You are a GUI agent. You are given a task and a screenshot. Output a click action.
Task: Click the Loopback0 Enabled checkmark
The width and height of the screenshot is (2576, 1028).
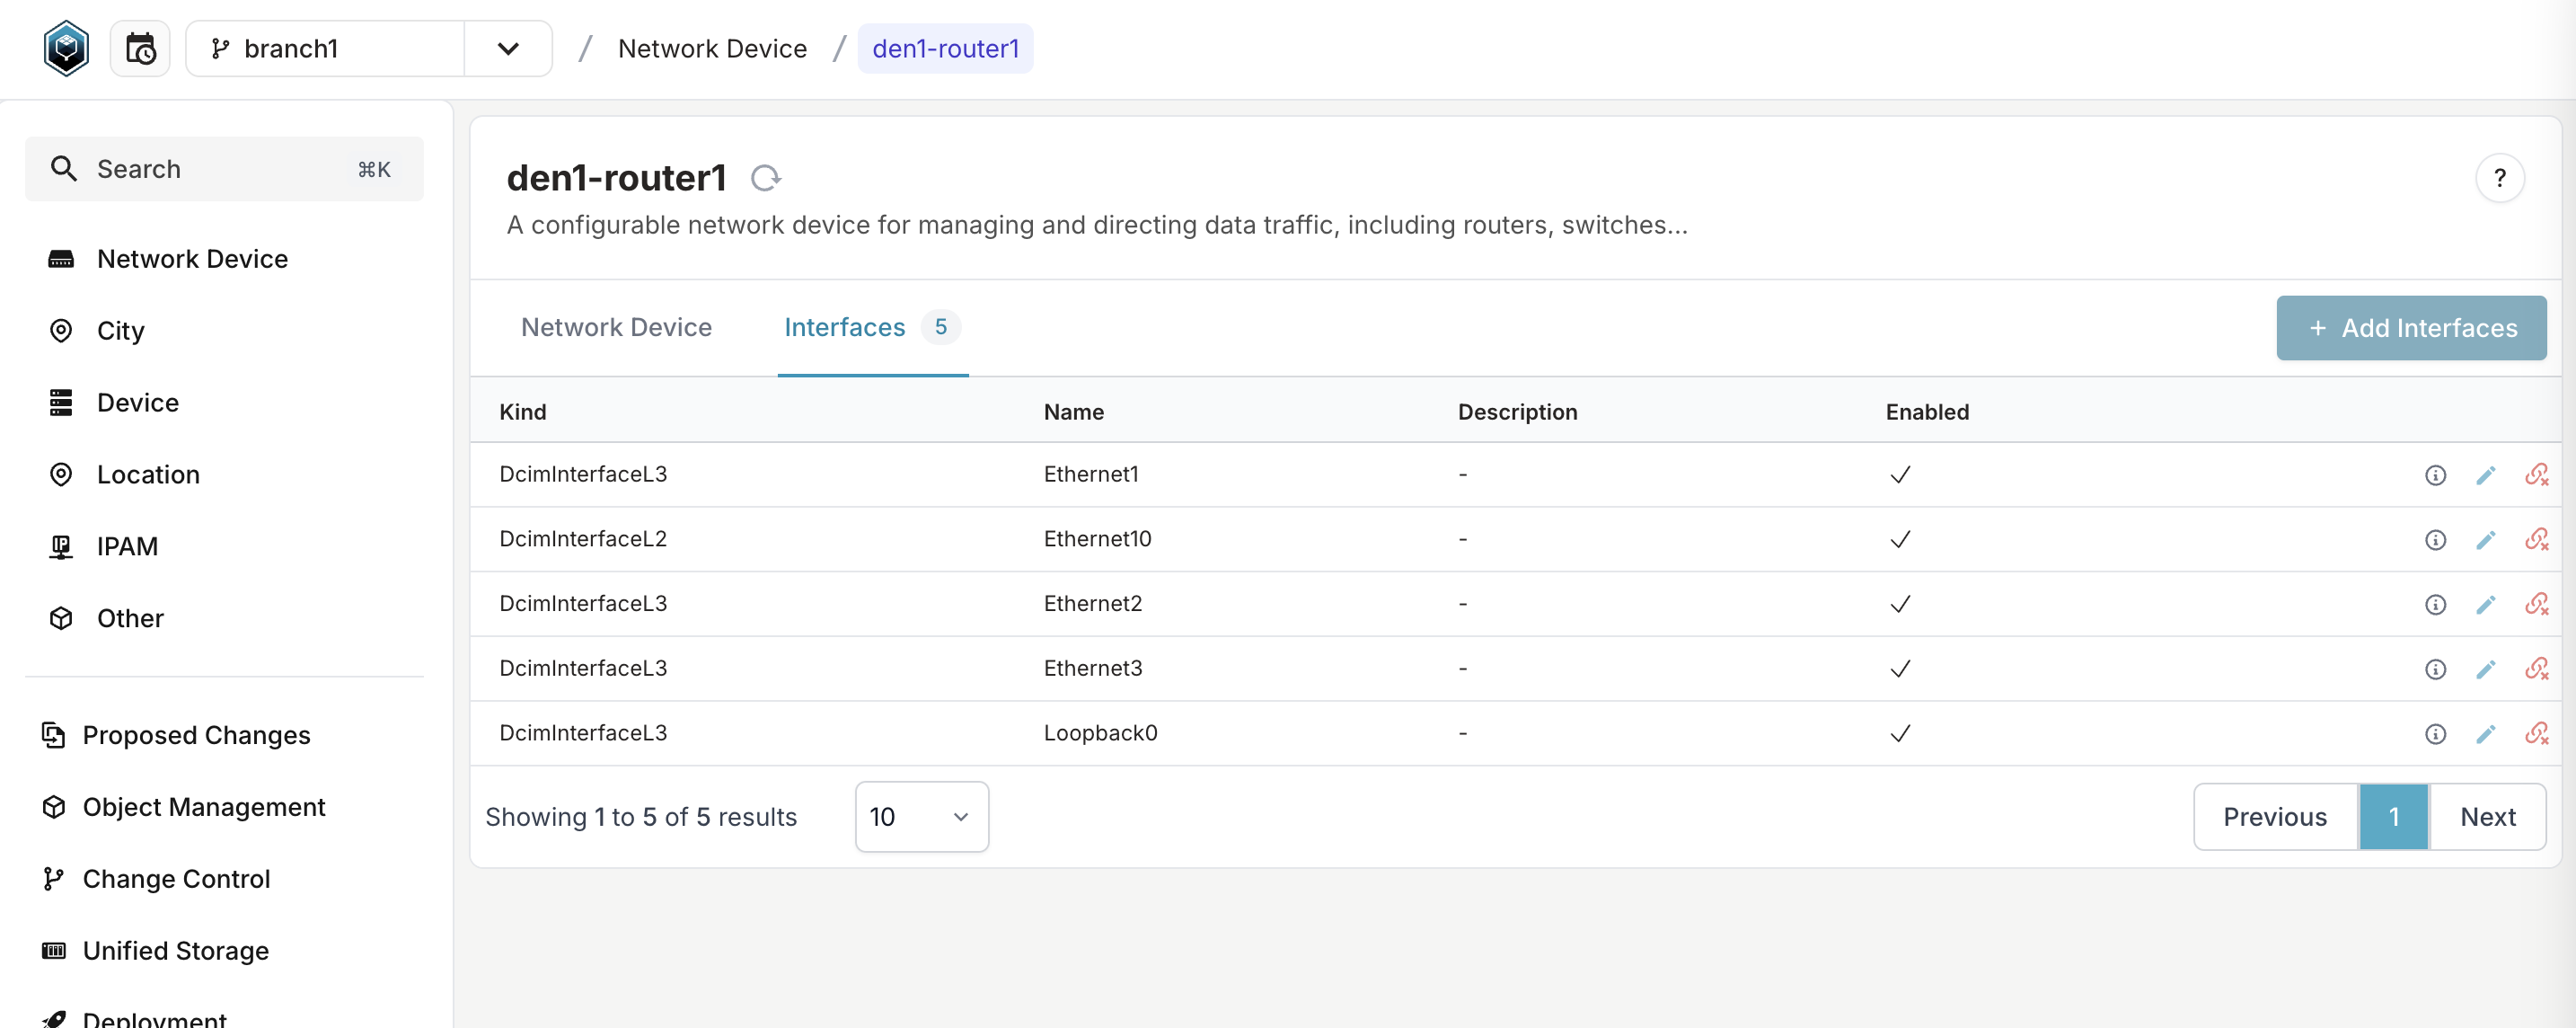pos(1900,734)
